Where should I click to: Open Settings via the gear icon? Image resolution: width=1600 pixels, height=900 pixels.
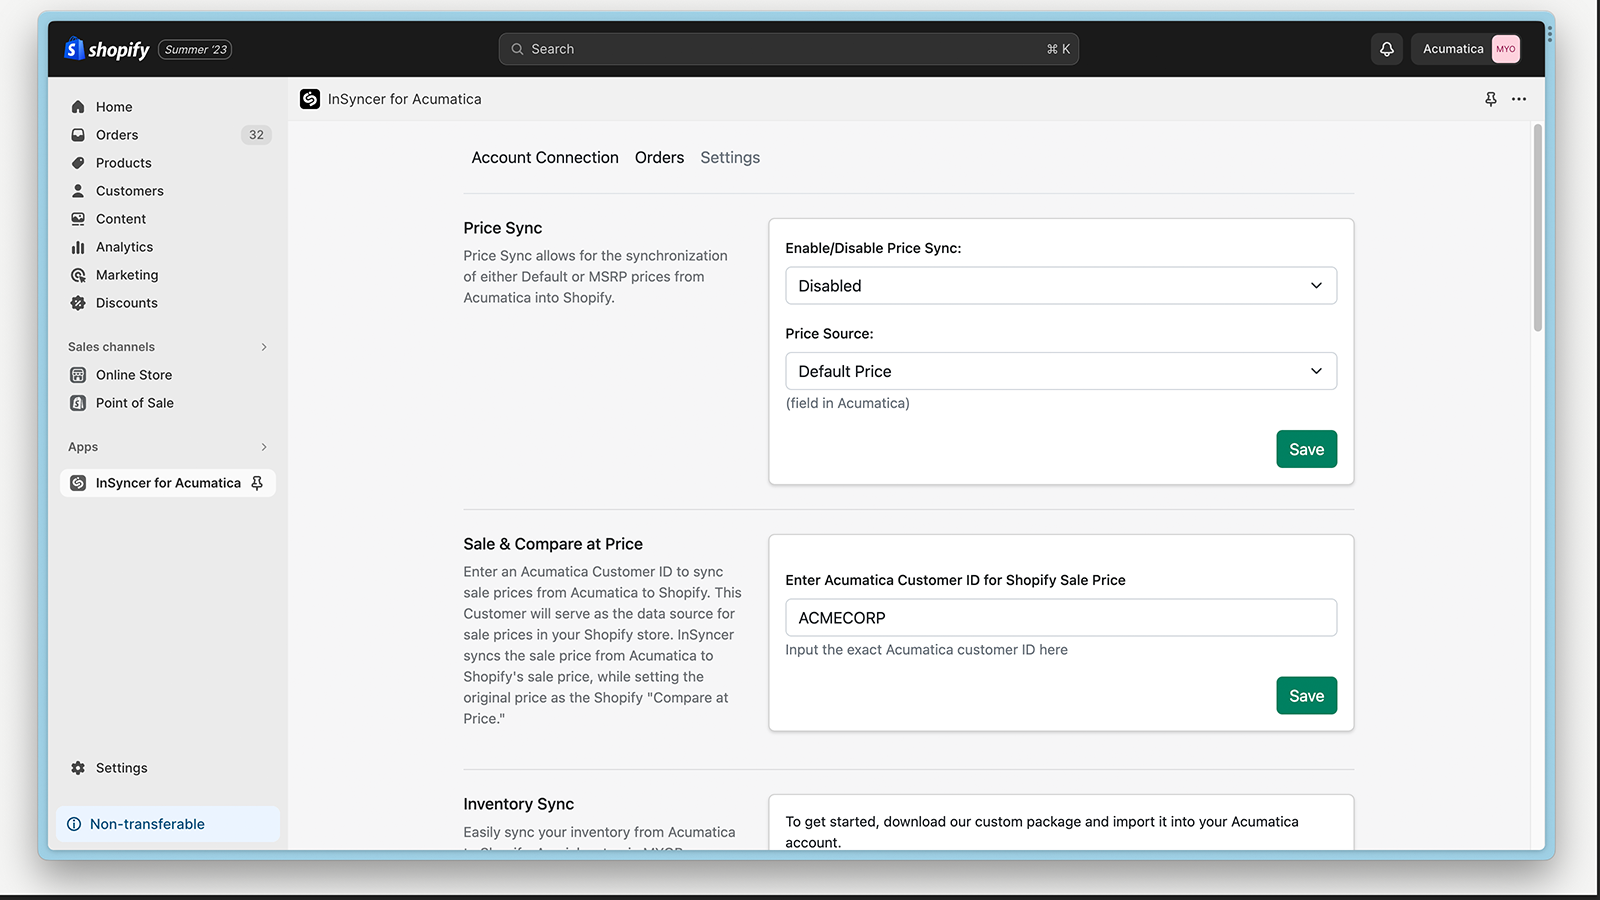[x=78, y=768]
